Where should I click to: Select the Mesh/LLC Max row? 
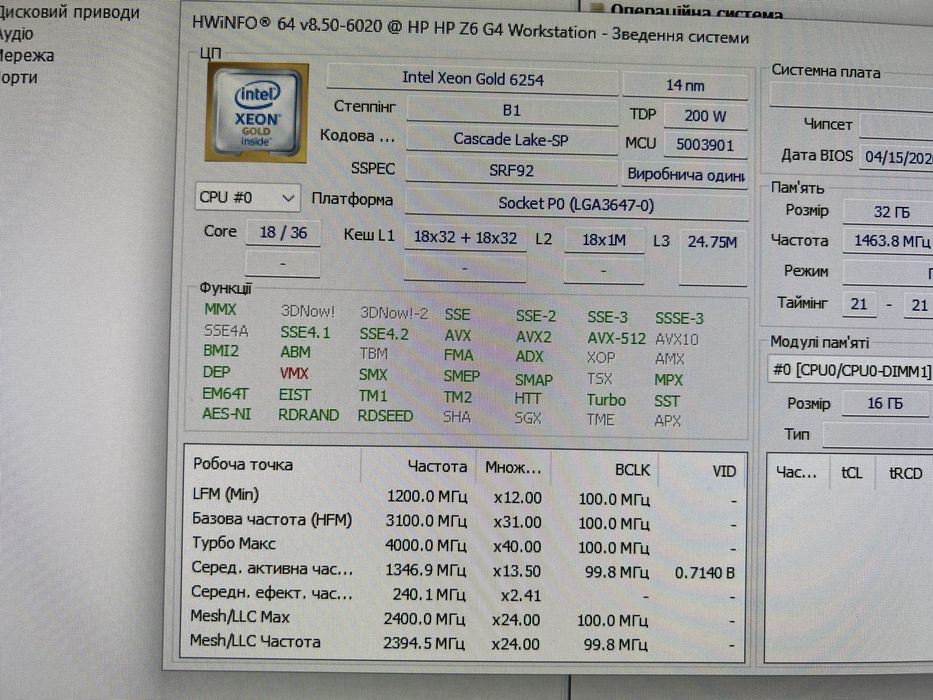click(463, 618)
